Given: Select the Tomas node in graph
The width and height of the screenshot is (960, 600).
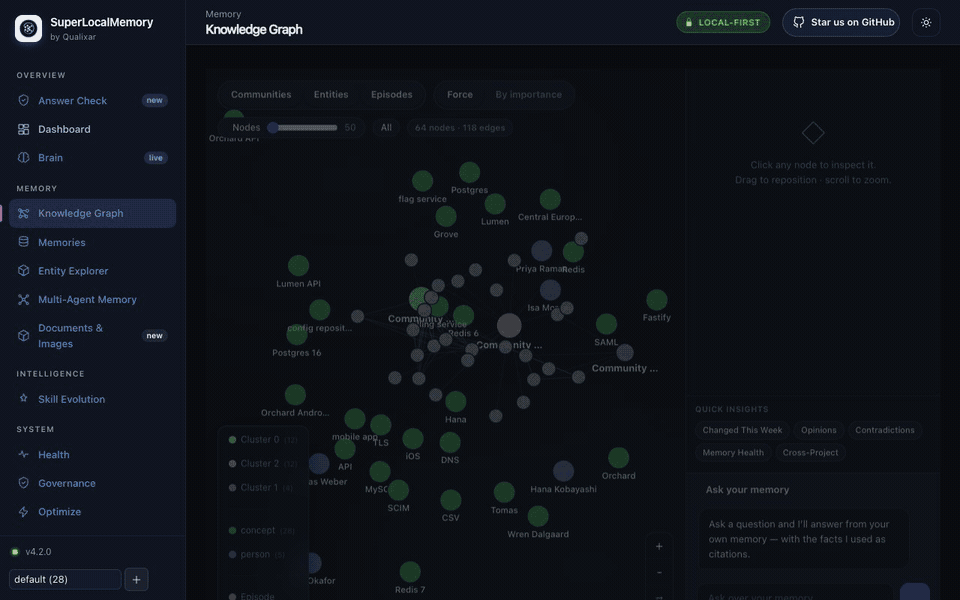Looking at the screenshot, I should click(504, 492).
